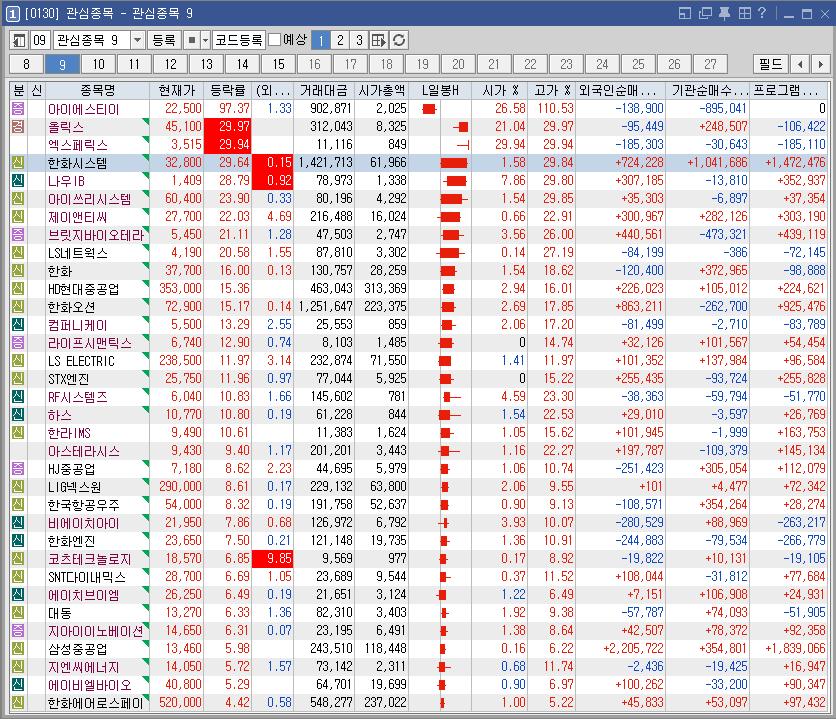Click the badge icon in the 삼성중공업 row
836x719 pixels.
(18, 649)
